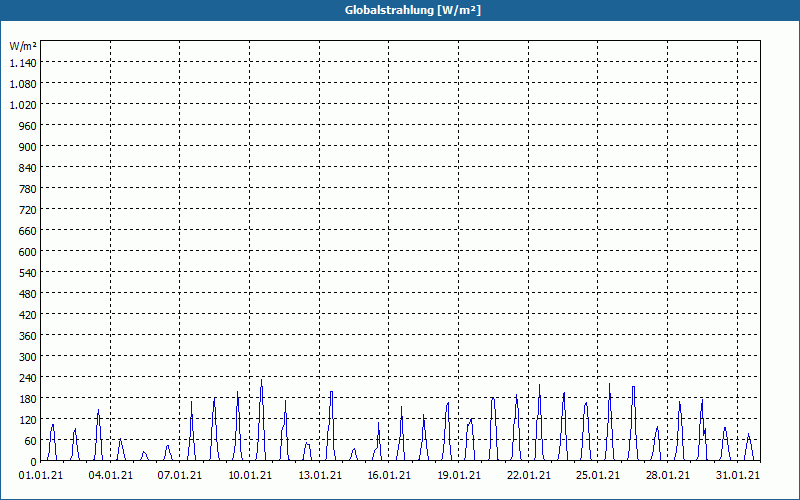The image size is (800, 500).
Task: Click the 28.01.21 date label
Action: pyautogui.click(x=668, y=476)
